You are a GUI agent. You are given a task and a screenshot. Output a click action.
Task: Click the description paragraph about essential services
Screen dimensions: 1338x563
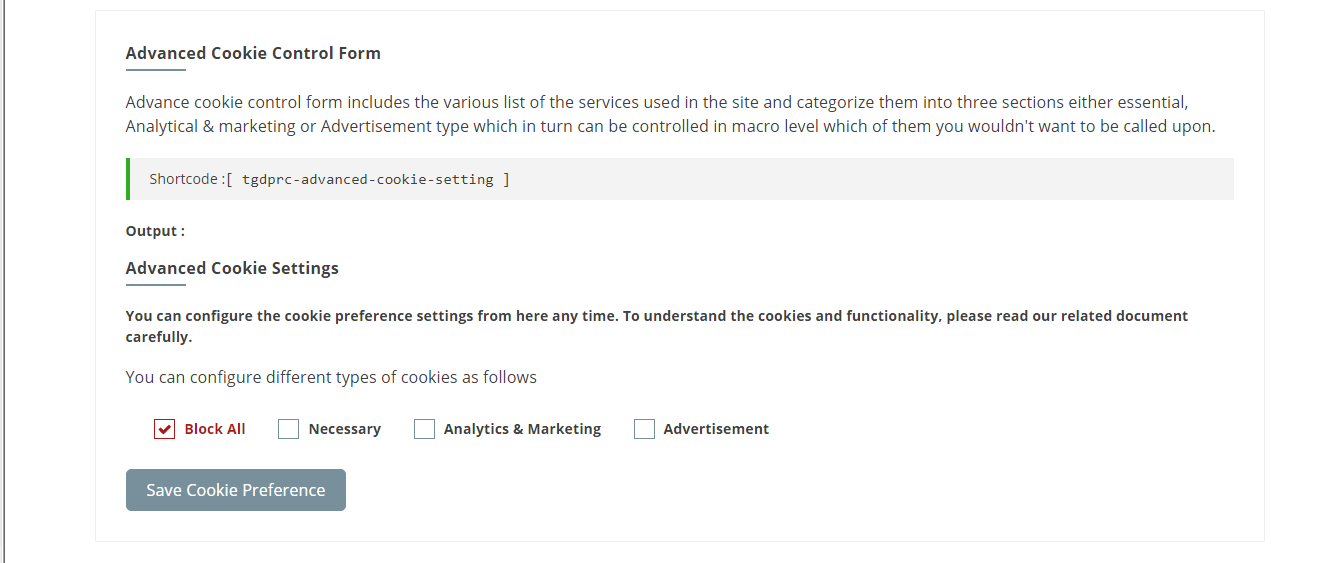pyautogui.click(x=670, y=114)
